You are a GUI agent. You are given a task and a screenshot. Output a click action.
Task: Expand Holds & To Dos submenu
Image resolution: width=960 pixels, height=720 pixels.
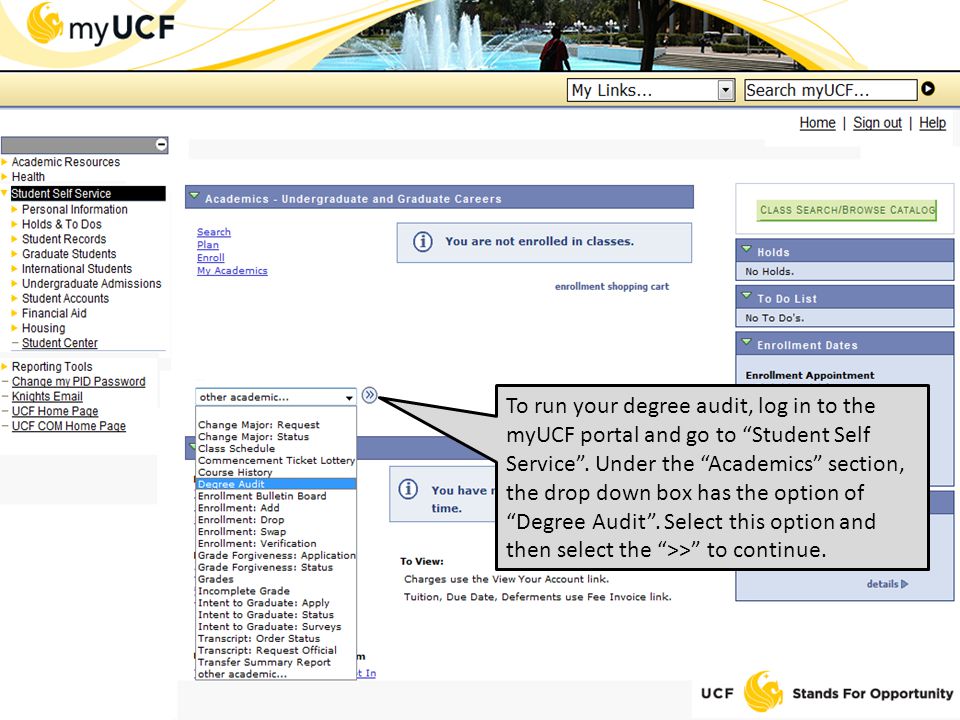(x=62, y=224)
